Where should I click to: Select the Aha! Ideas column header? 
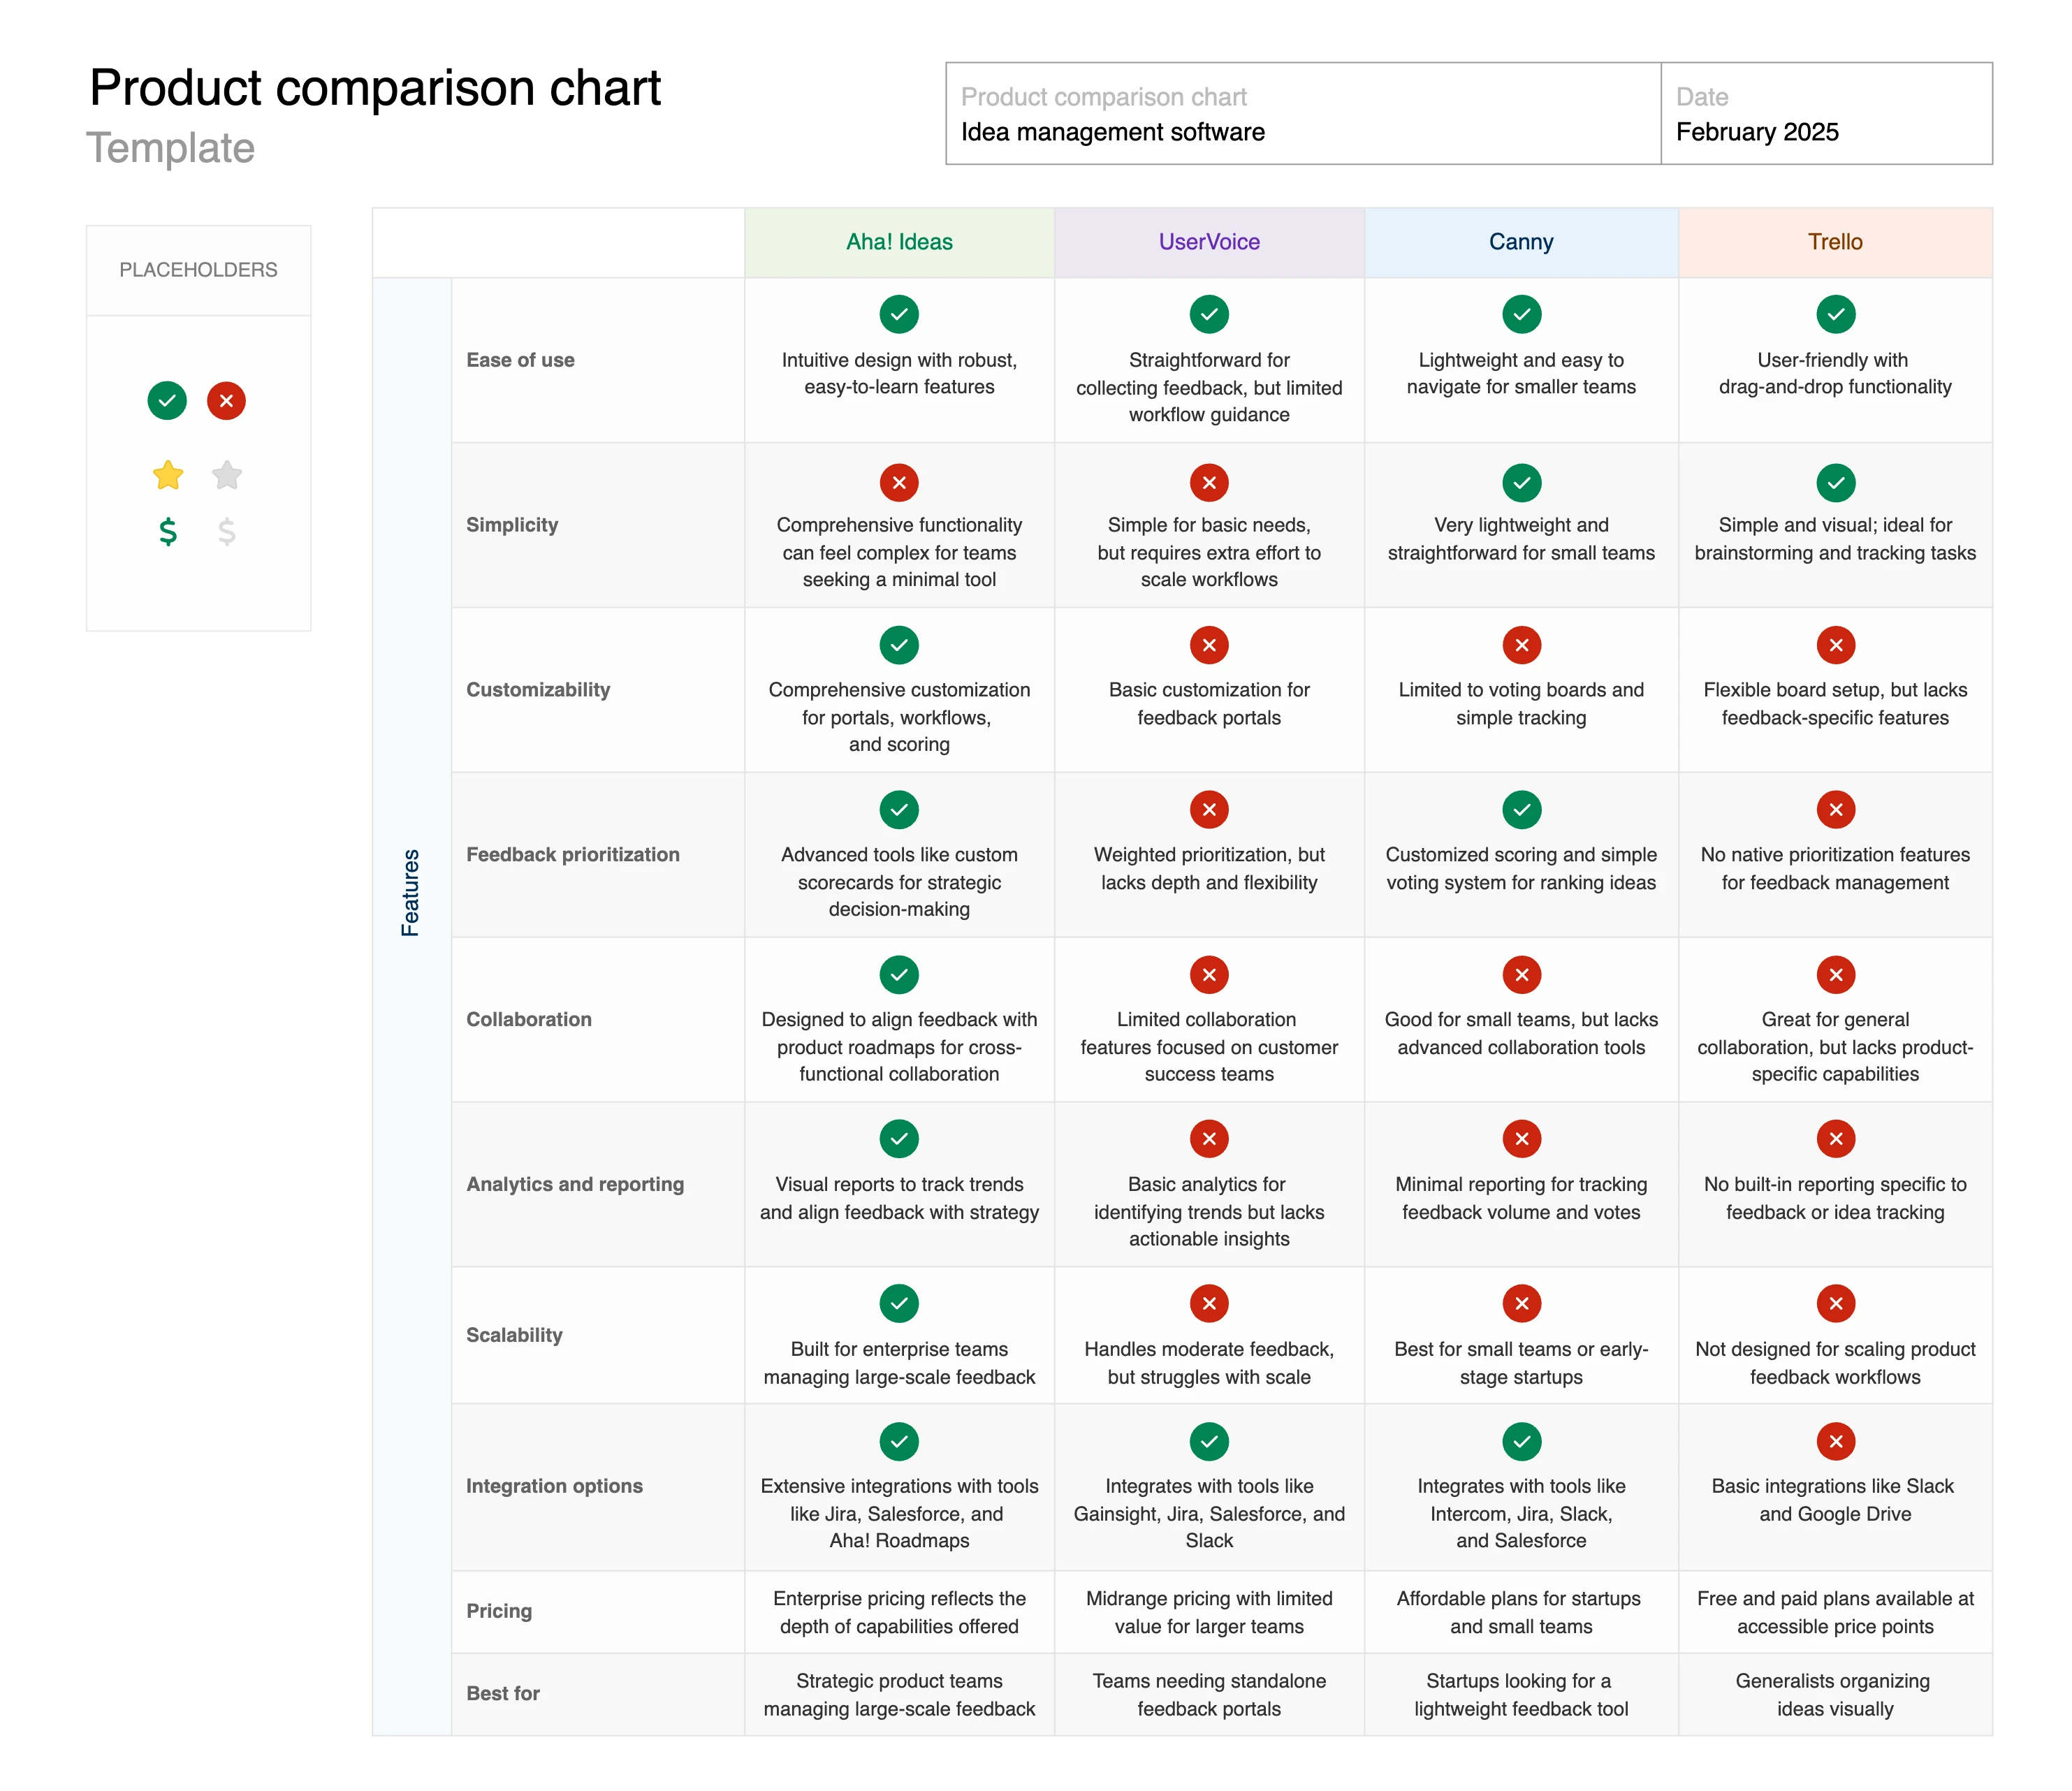click(x=899, y=242)
